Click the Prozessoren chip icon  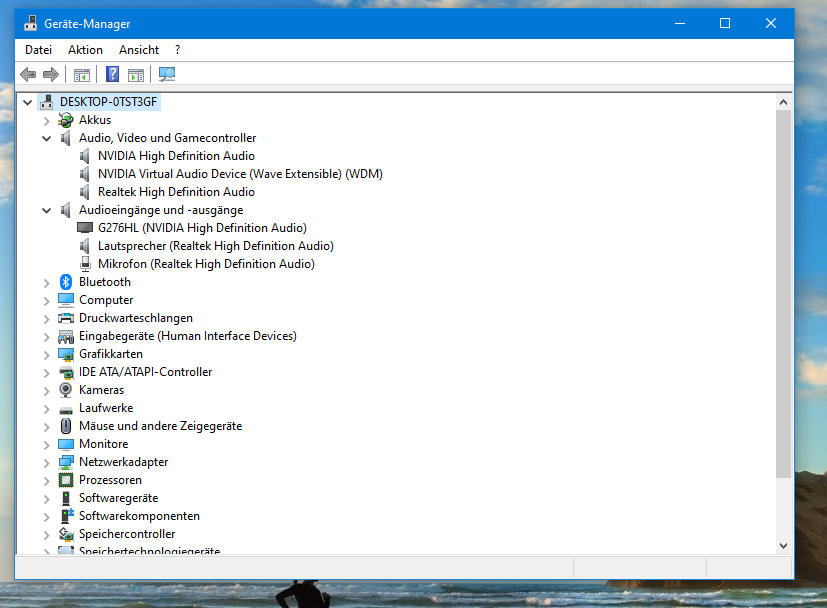pyautogui.click(x=65, y=480)
